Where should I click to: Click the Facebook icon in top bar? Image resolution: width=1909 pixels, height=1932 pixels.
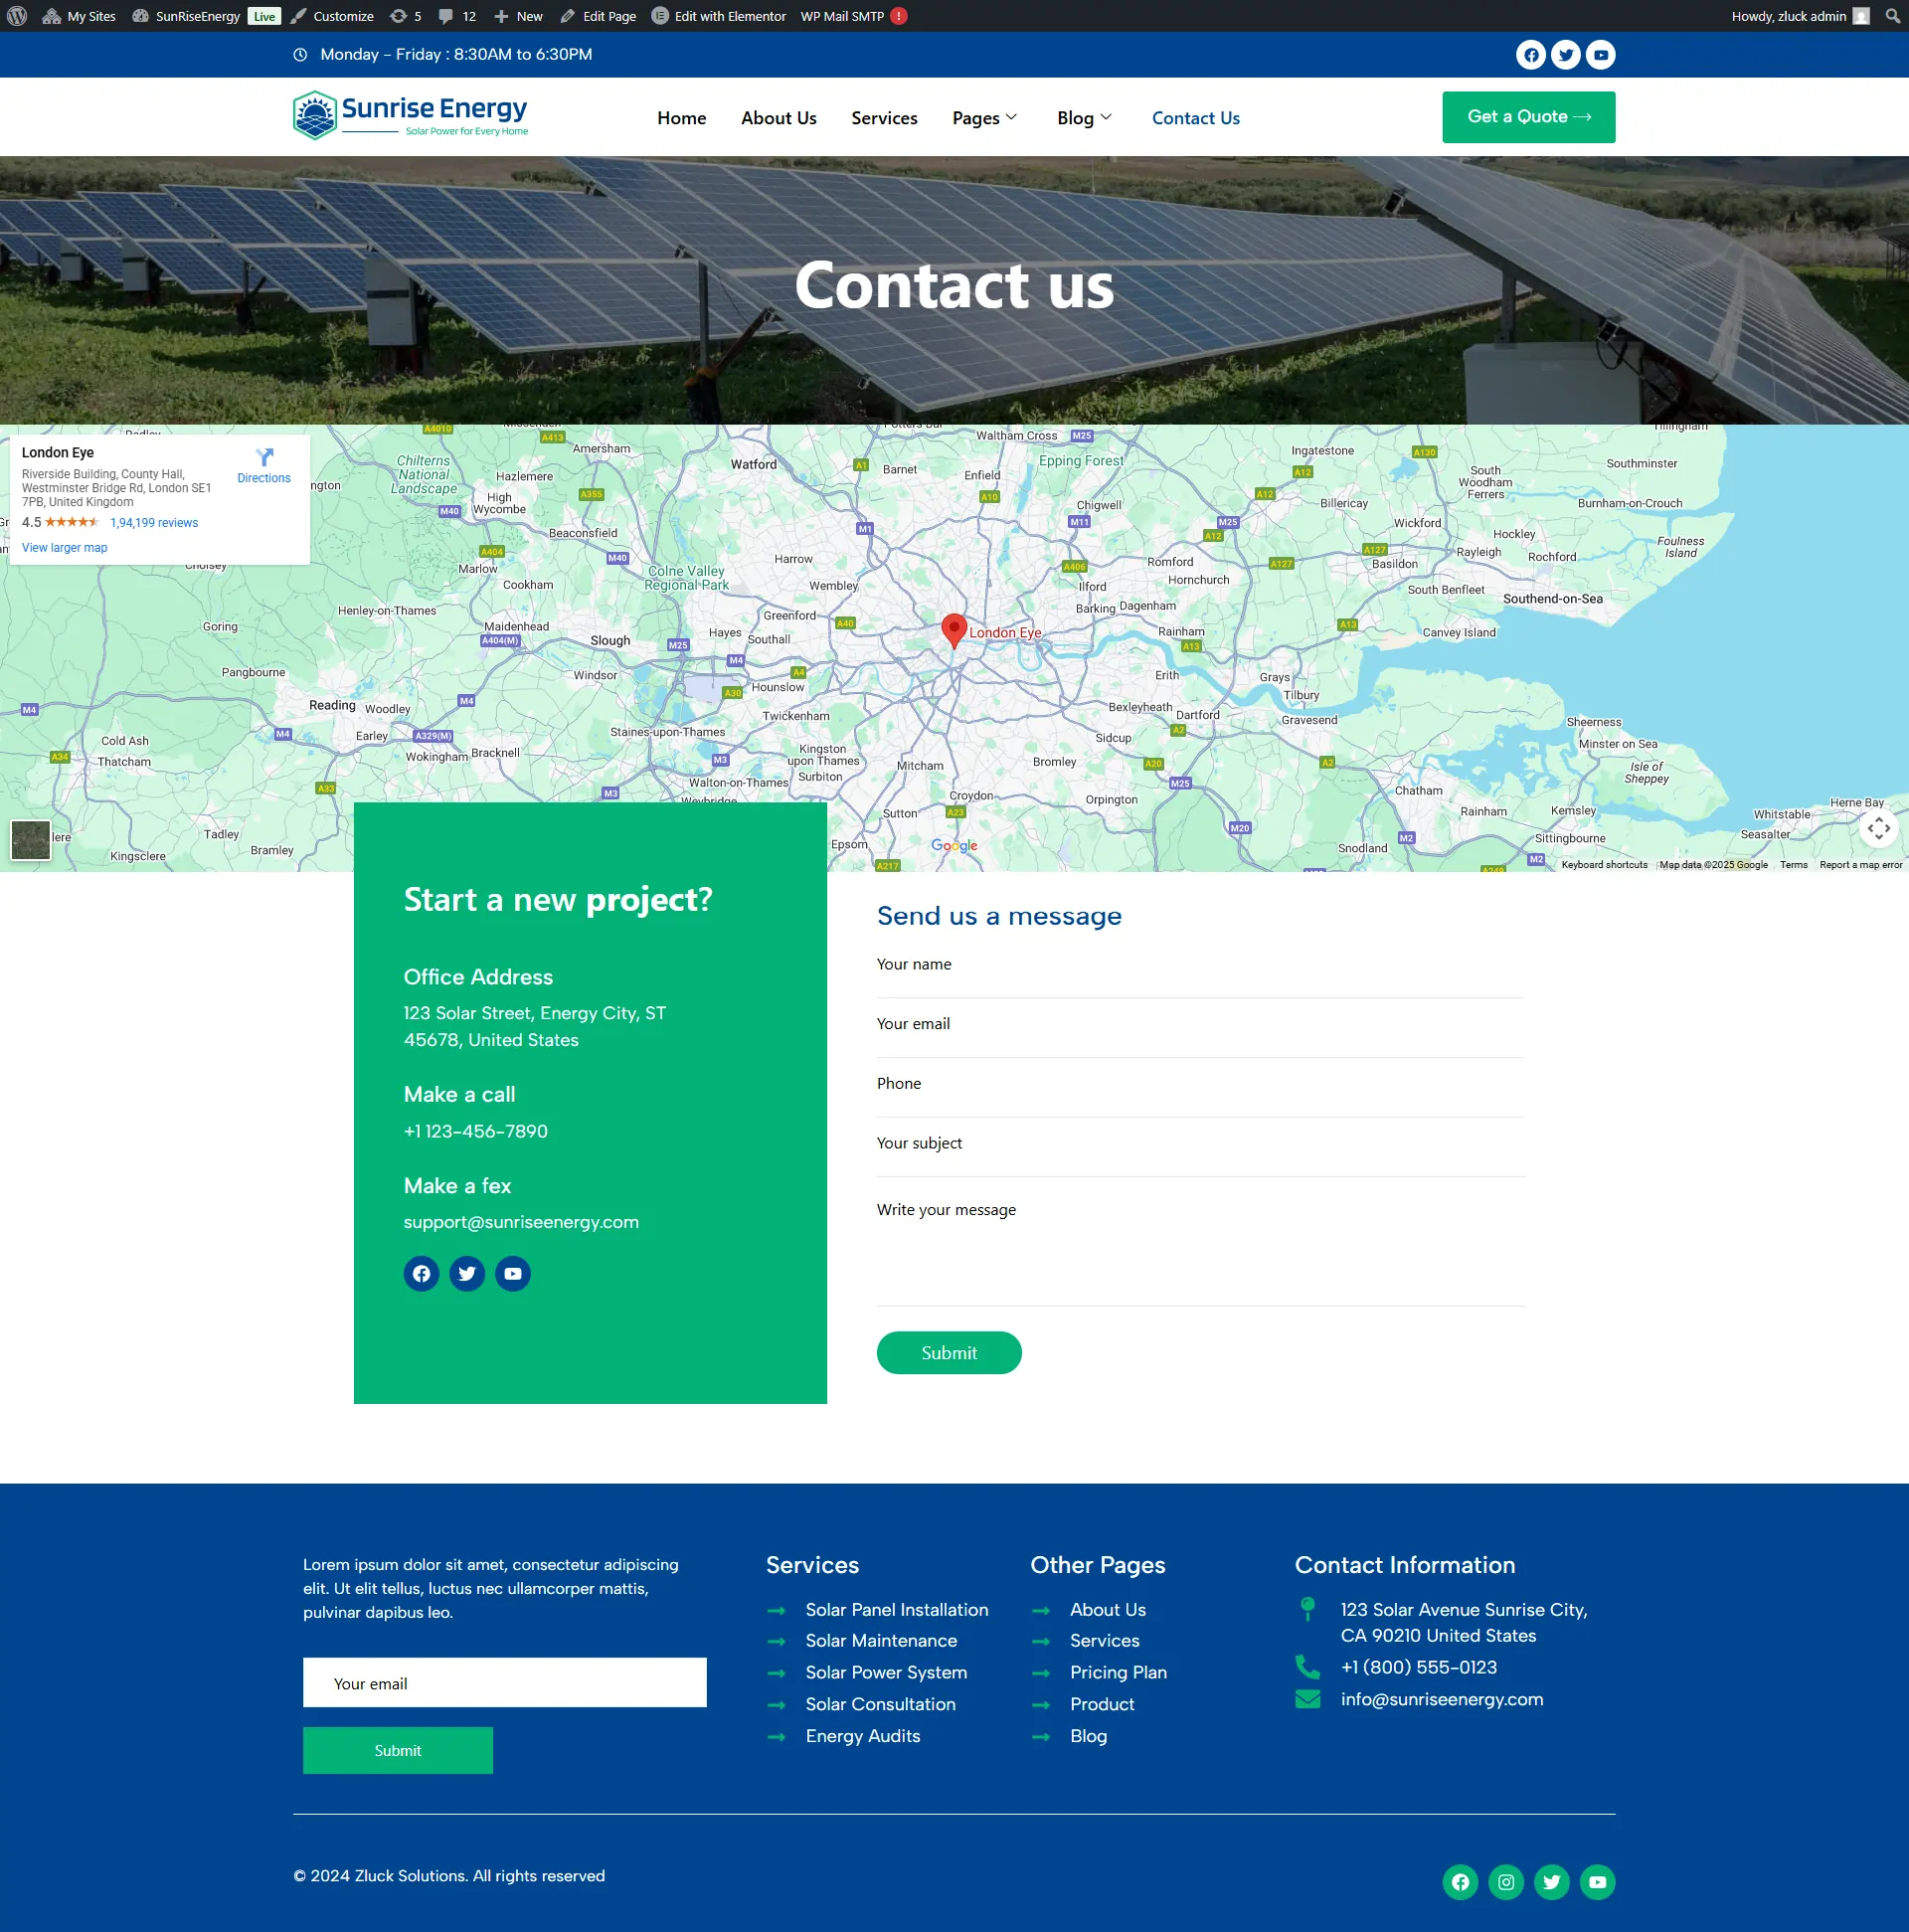coord(1530,55)
